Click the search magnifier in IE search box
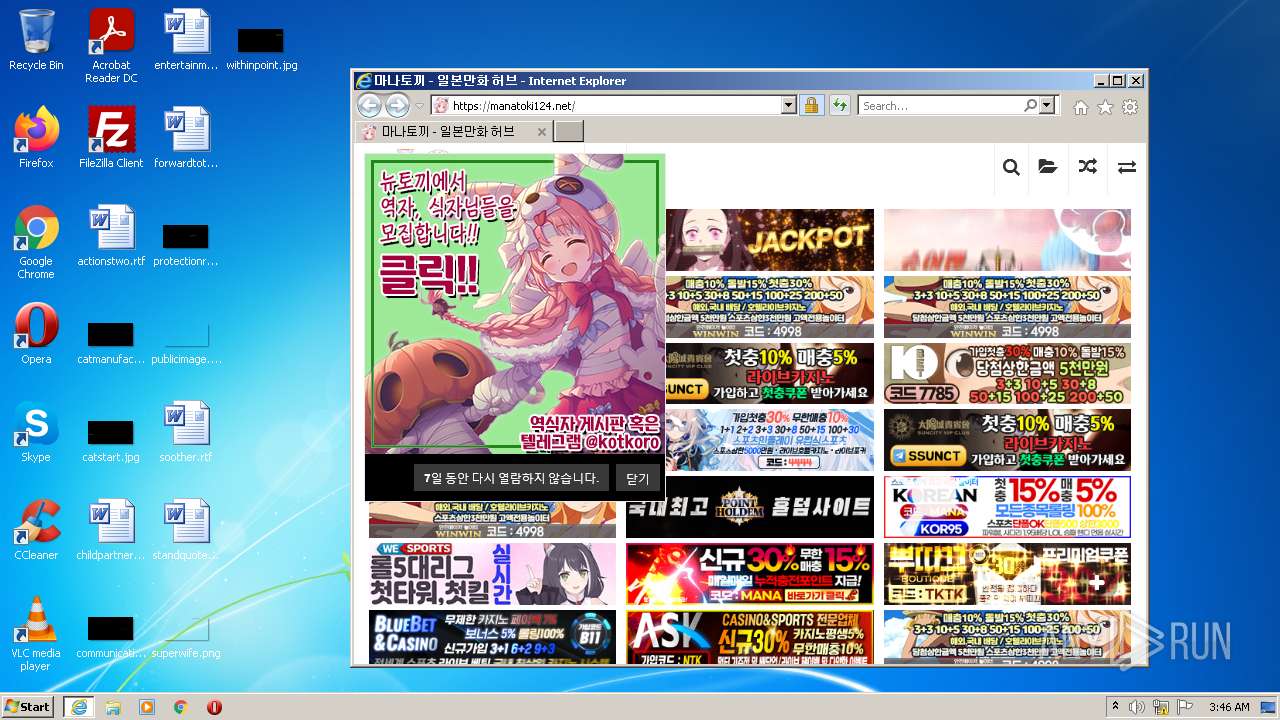The height and width of the screenshot is (720, 1280). 1030,106
